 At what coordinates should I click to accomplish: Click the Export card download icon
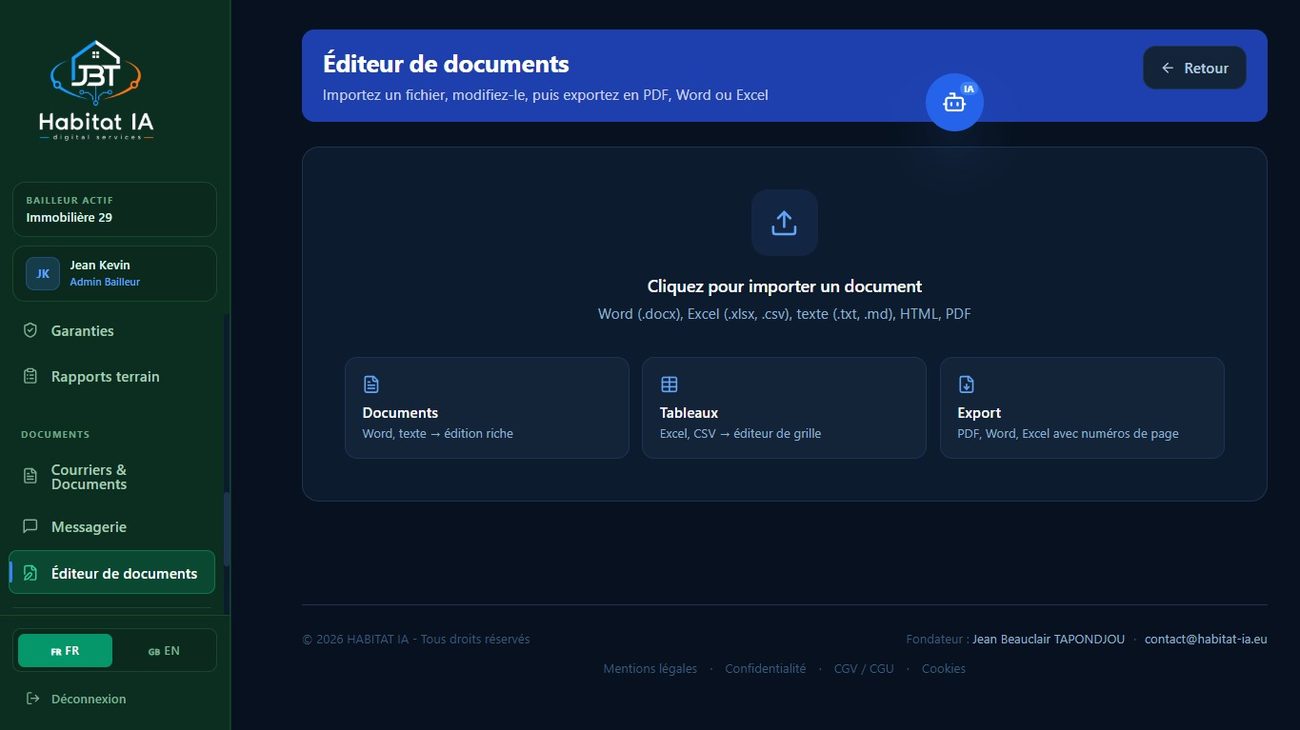point(966,384)
